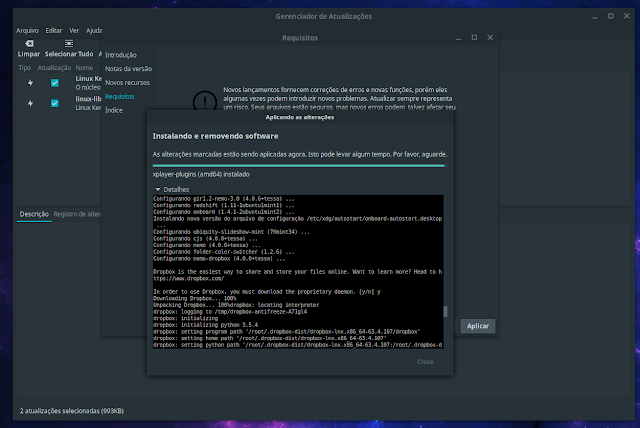
Task: Click the Selecionar Tudo toolbar icon
Action: (69, 43)
